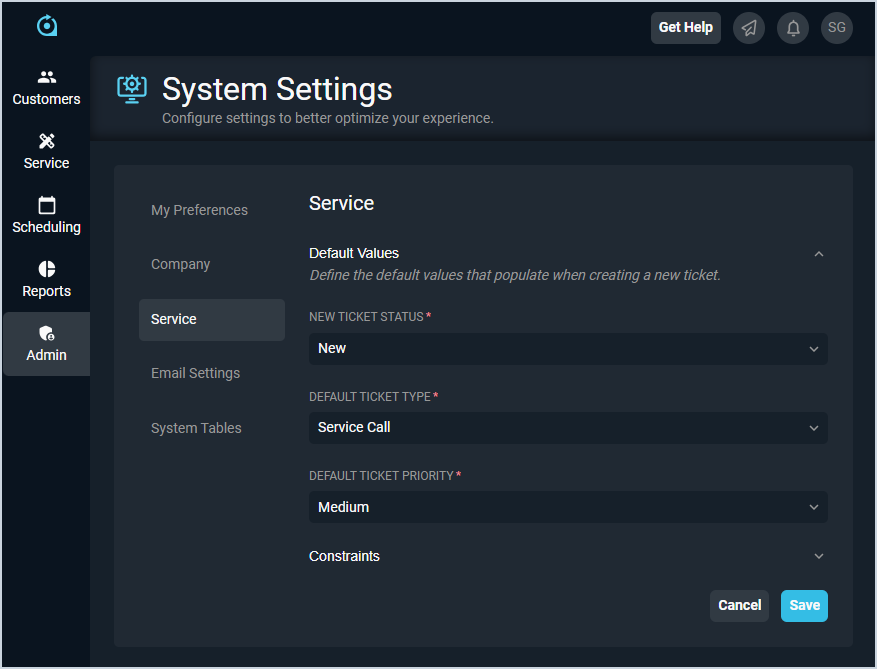The height and width of the screenshot is (669, 877).
Task: Open the Admin shield icon
Action: [x=47, y=334]
